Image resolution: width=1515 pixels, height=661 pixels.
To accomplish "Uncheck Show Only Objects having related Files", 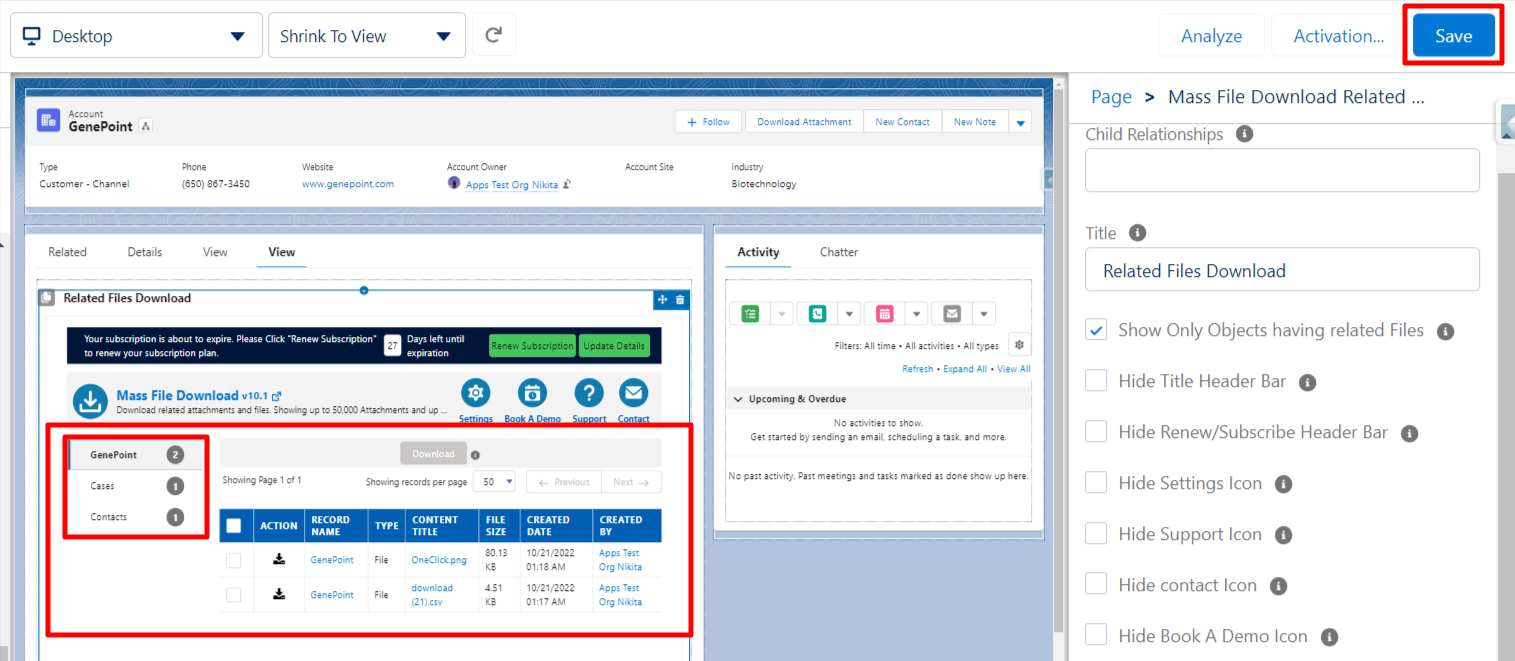I will [x=1097, y=330].
